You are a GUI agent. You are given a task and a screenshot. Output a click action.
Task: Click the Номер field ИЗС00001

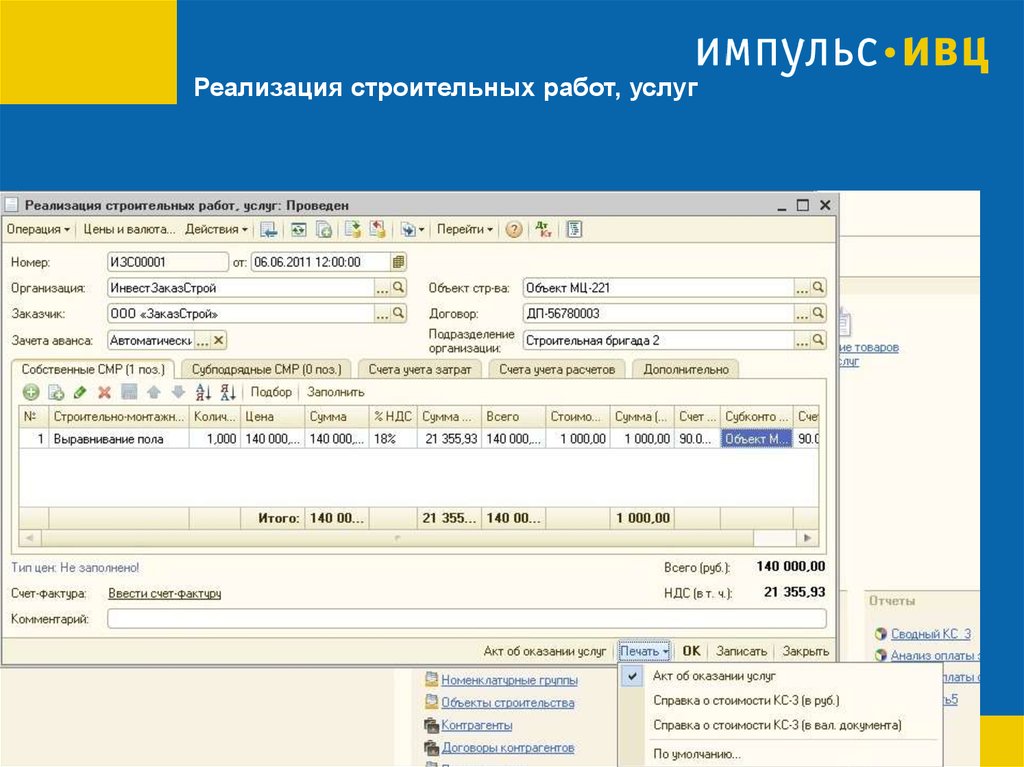pos(167,262)
